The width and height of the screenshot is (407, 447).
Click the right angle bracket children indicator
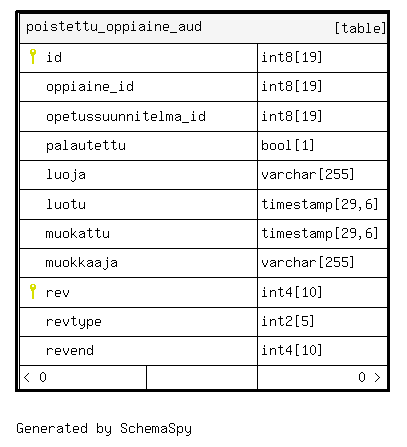click(x=377, y=377)
